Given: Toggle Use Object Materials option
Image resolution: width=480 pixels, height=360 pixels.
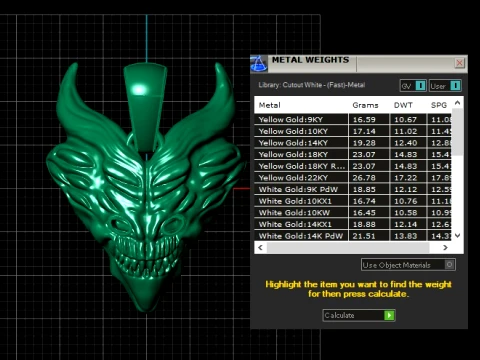Looking at the screenshot, I should [x=449, y=265].
